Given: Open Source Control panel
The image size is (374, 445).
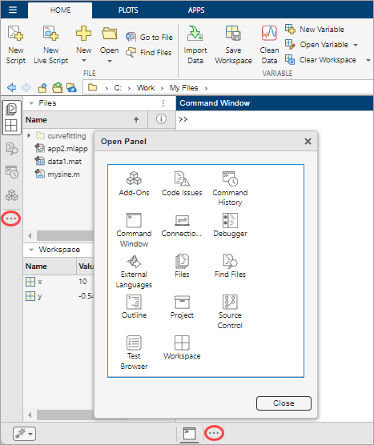Looking at the screenshot, I should tap(230, 311).
